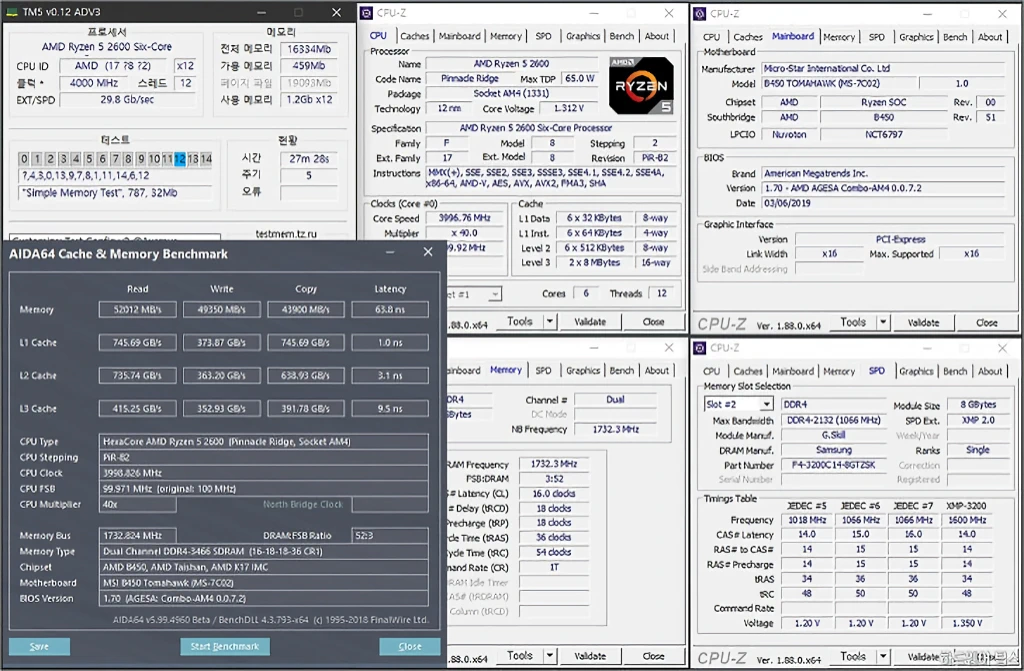The width and height of the screenshot is (1024, 671).
Task: Click the AIDA64 Memory Latency 63.8 ns field
Action: tap(390, 309)
